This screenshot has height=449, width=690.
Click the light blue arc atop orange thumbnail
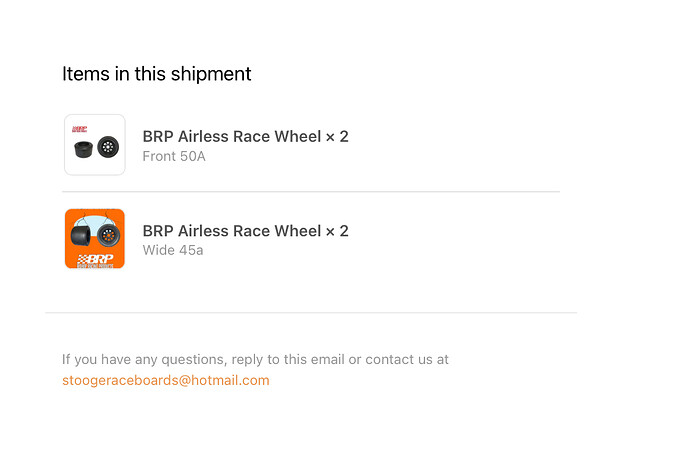(x=94, y=218)
